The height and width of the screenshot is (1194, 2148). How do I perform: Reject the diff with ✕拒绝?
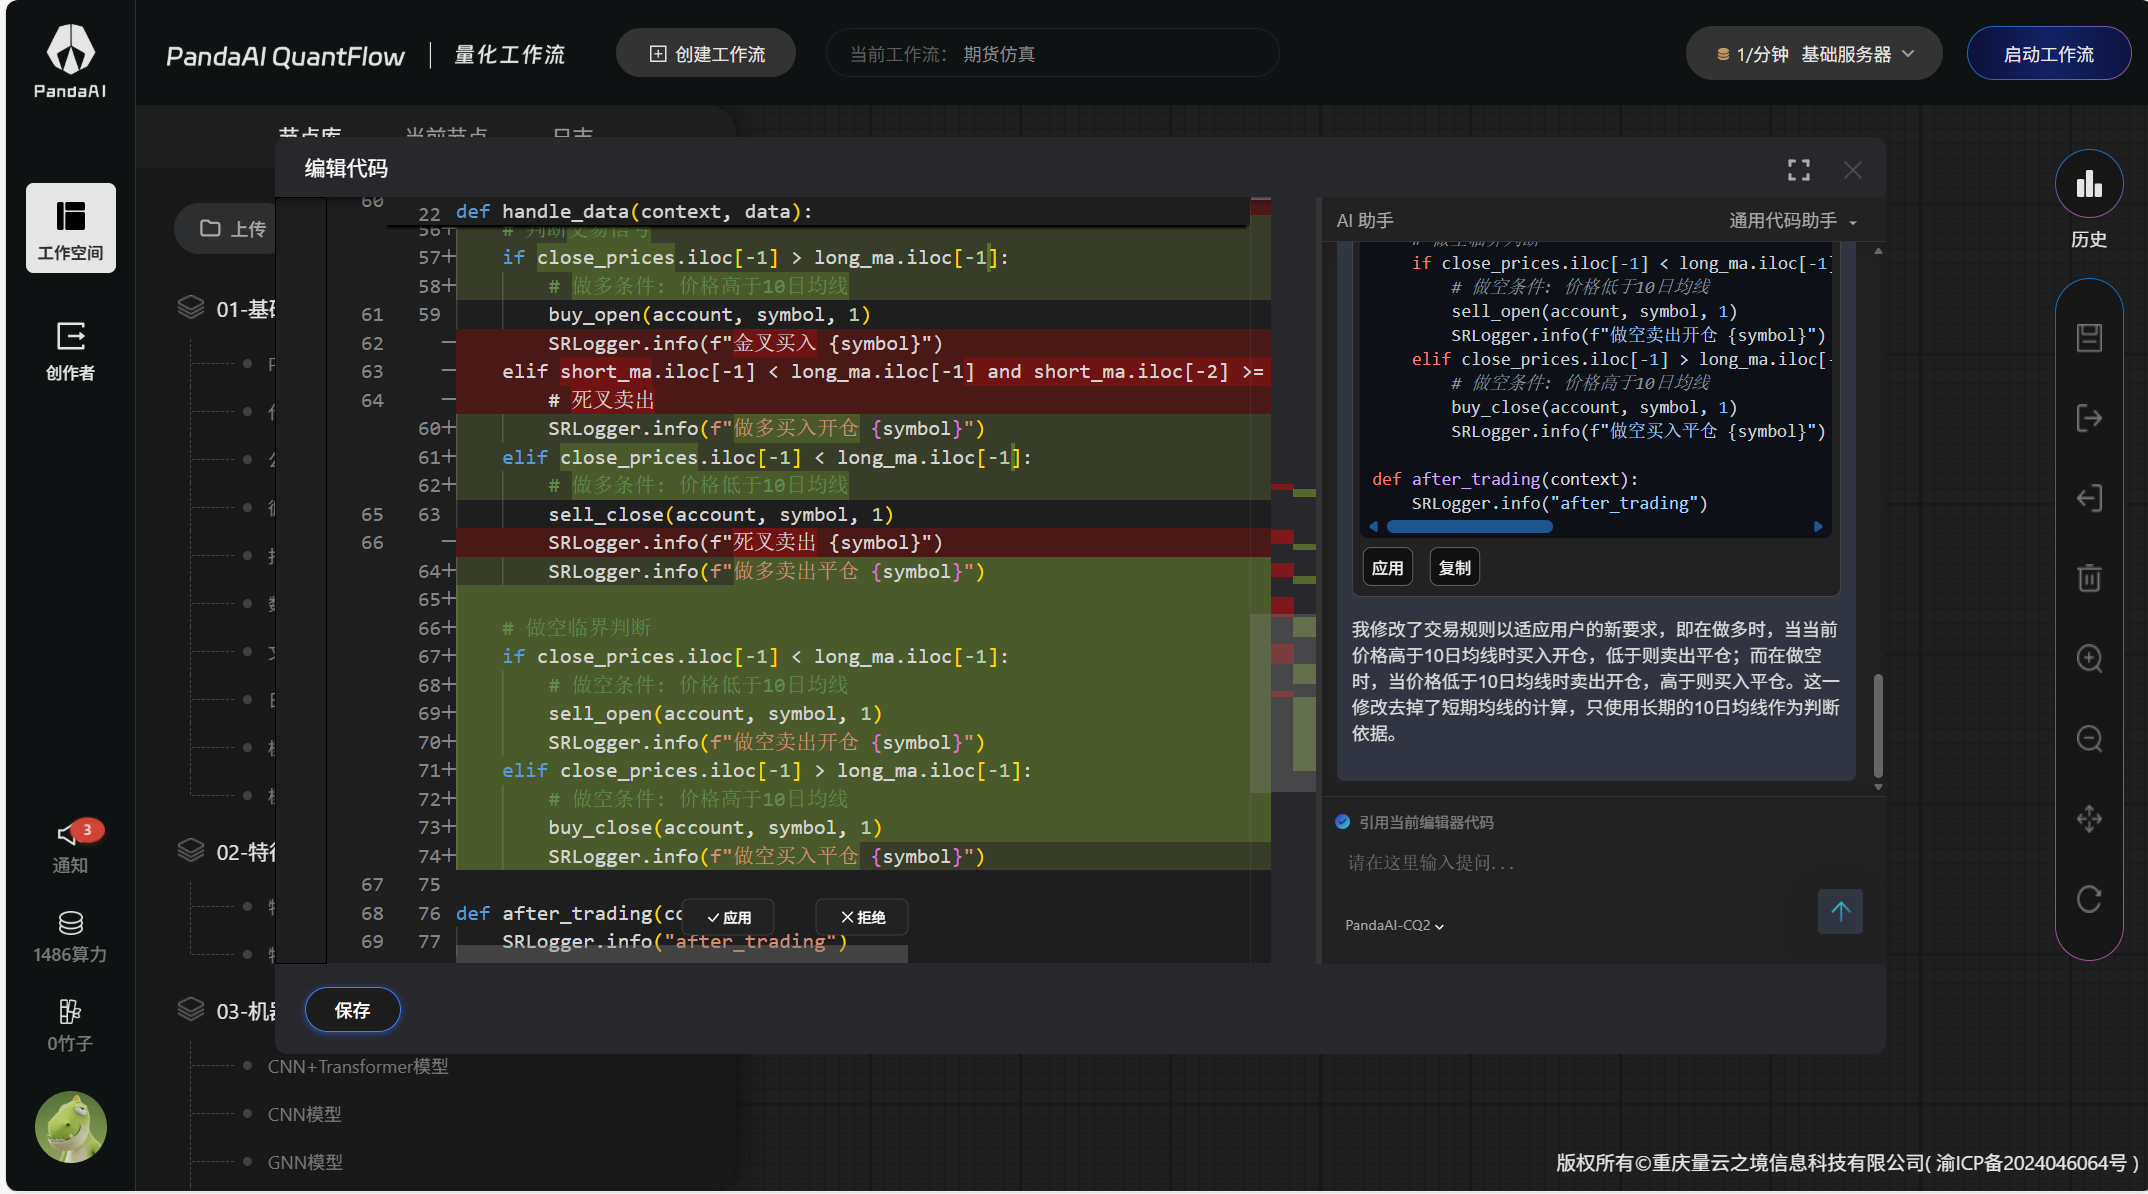[x=863, y=917]
